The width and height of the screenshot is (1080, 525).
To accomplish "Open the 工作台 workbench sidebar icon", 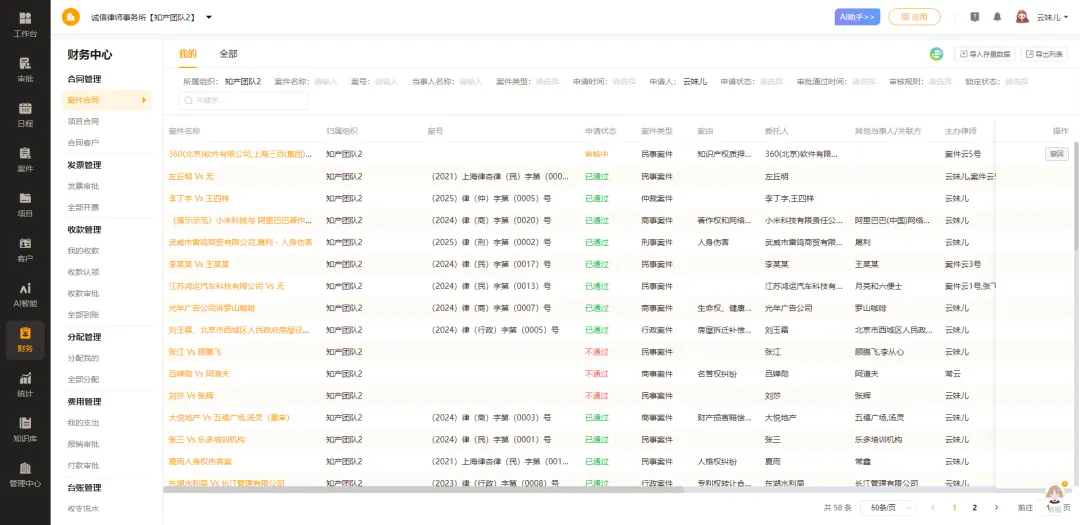I will coord(25,24).
